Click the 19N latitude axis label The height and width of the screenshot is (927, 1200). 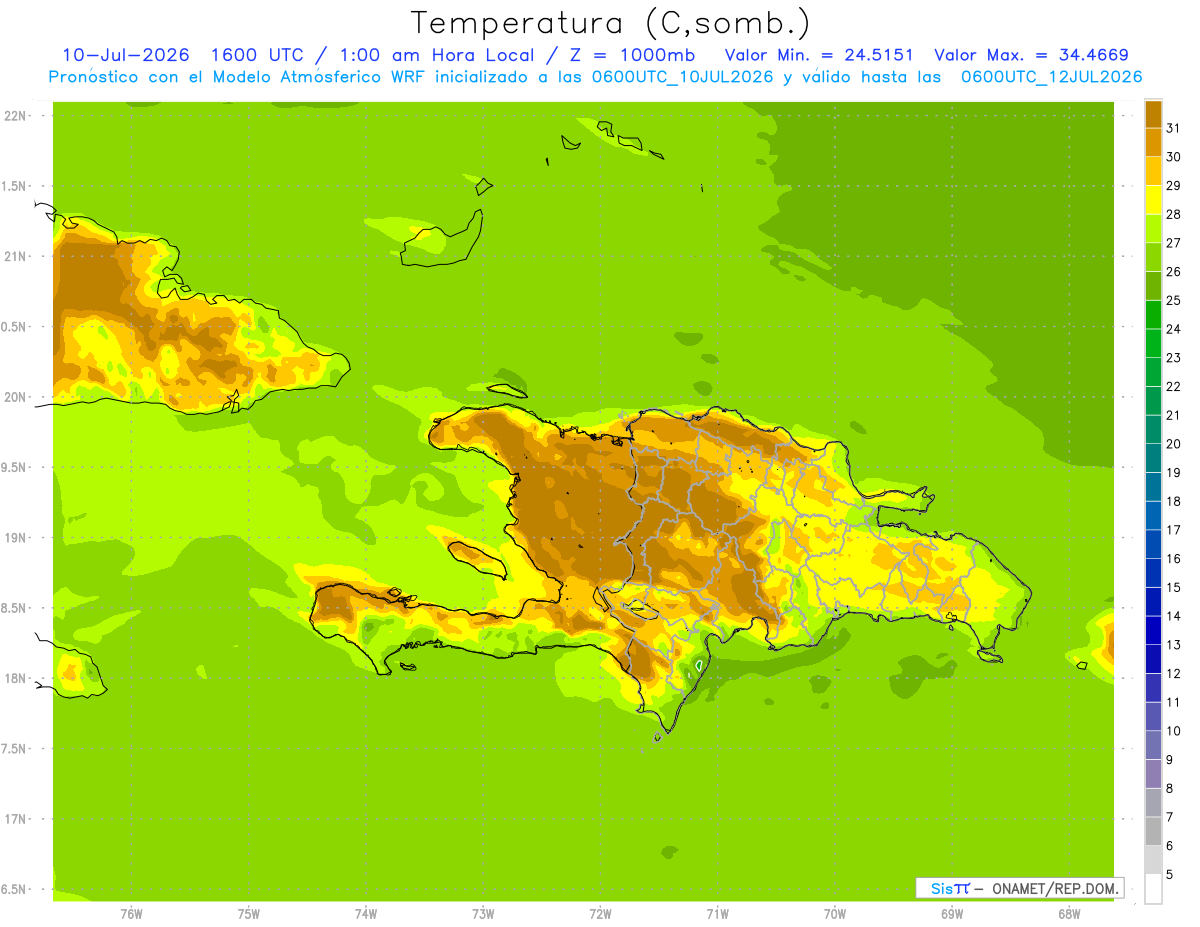(16, 538)
